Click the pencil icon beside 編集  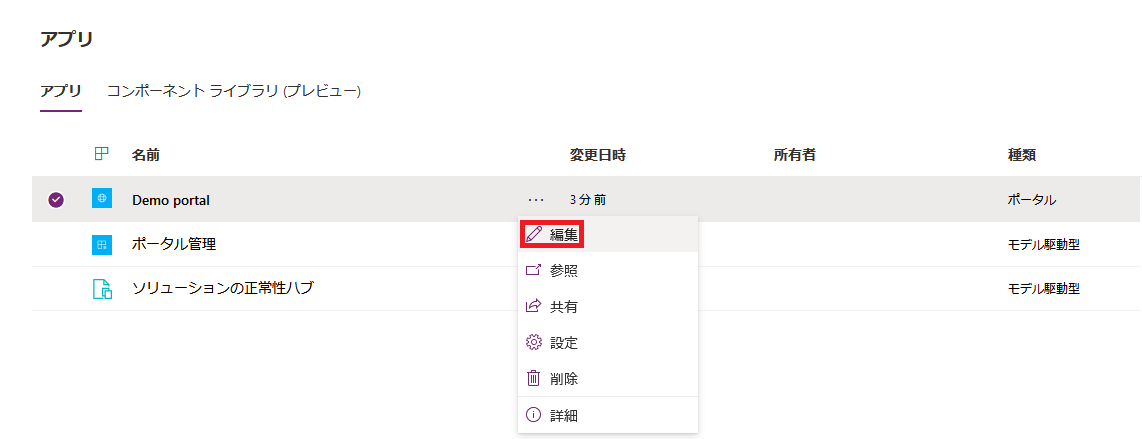(534, 235)
